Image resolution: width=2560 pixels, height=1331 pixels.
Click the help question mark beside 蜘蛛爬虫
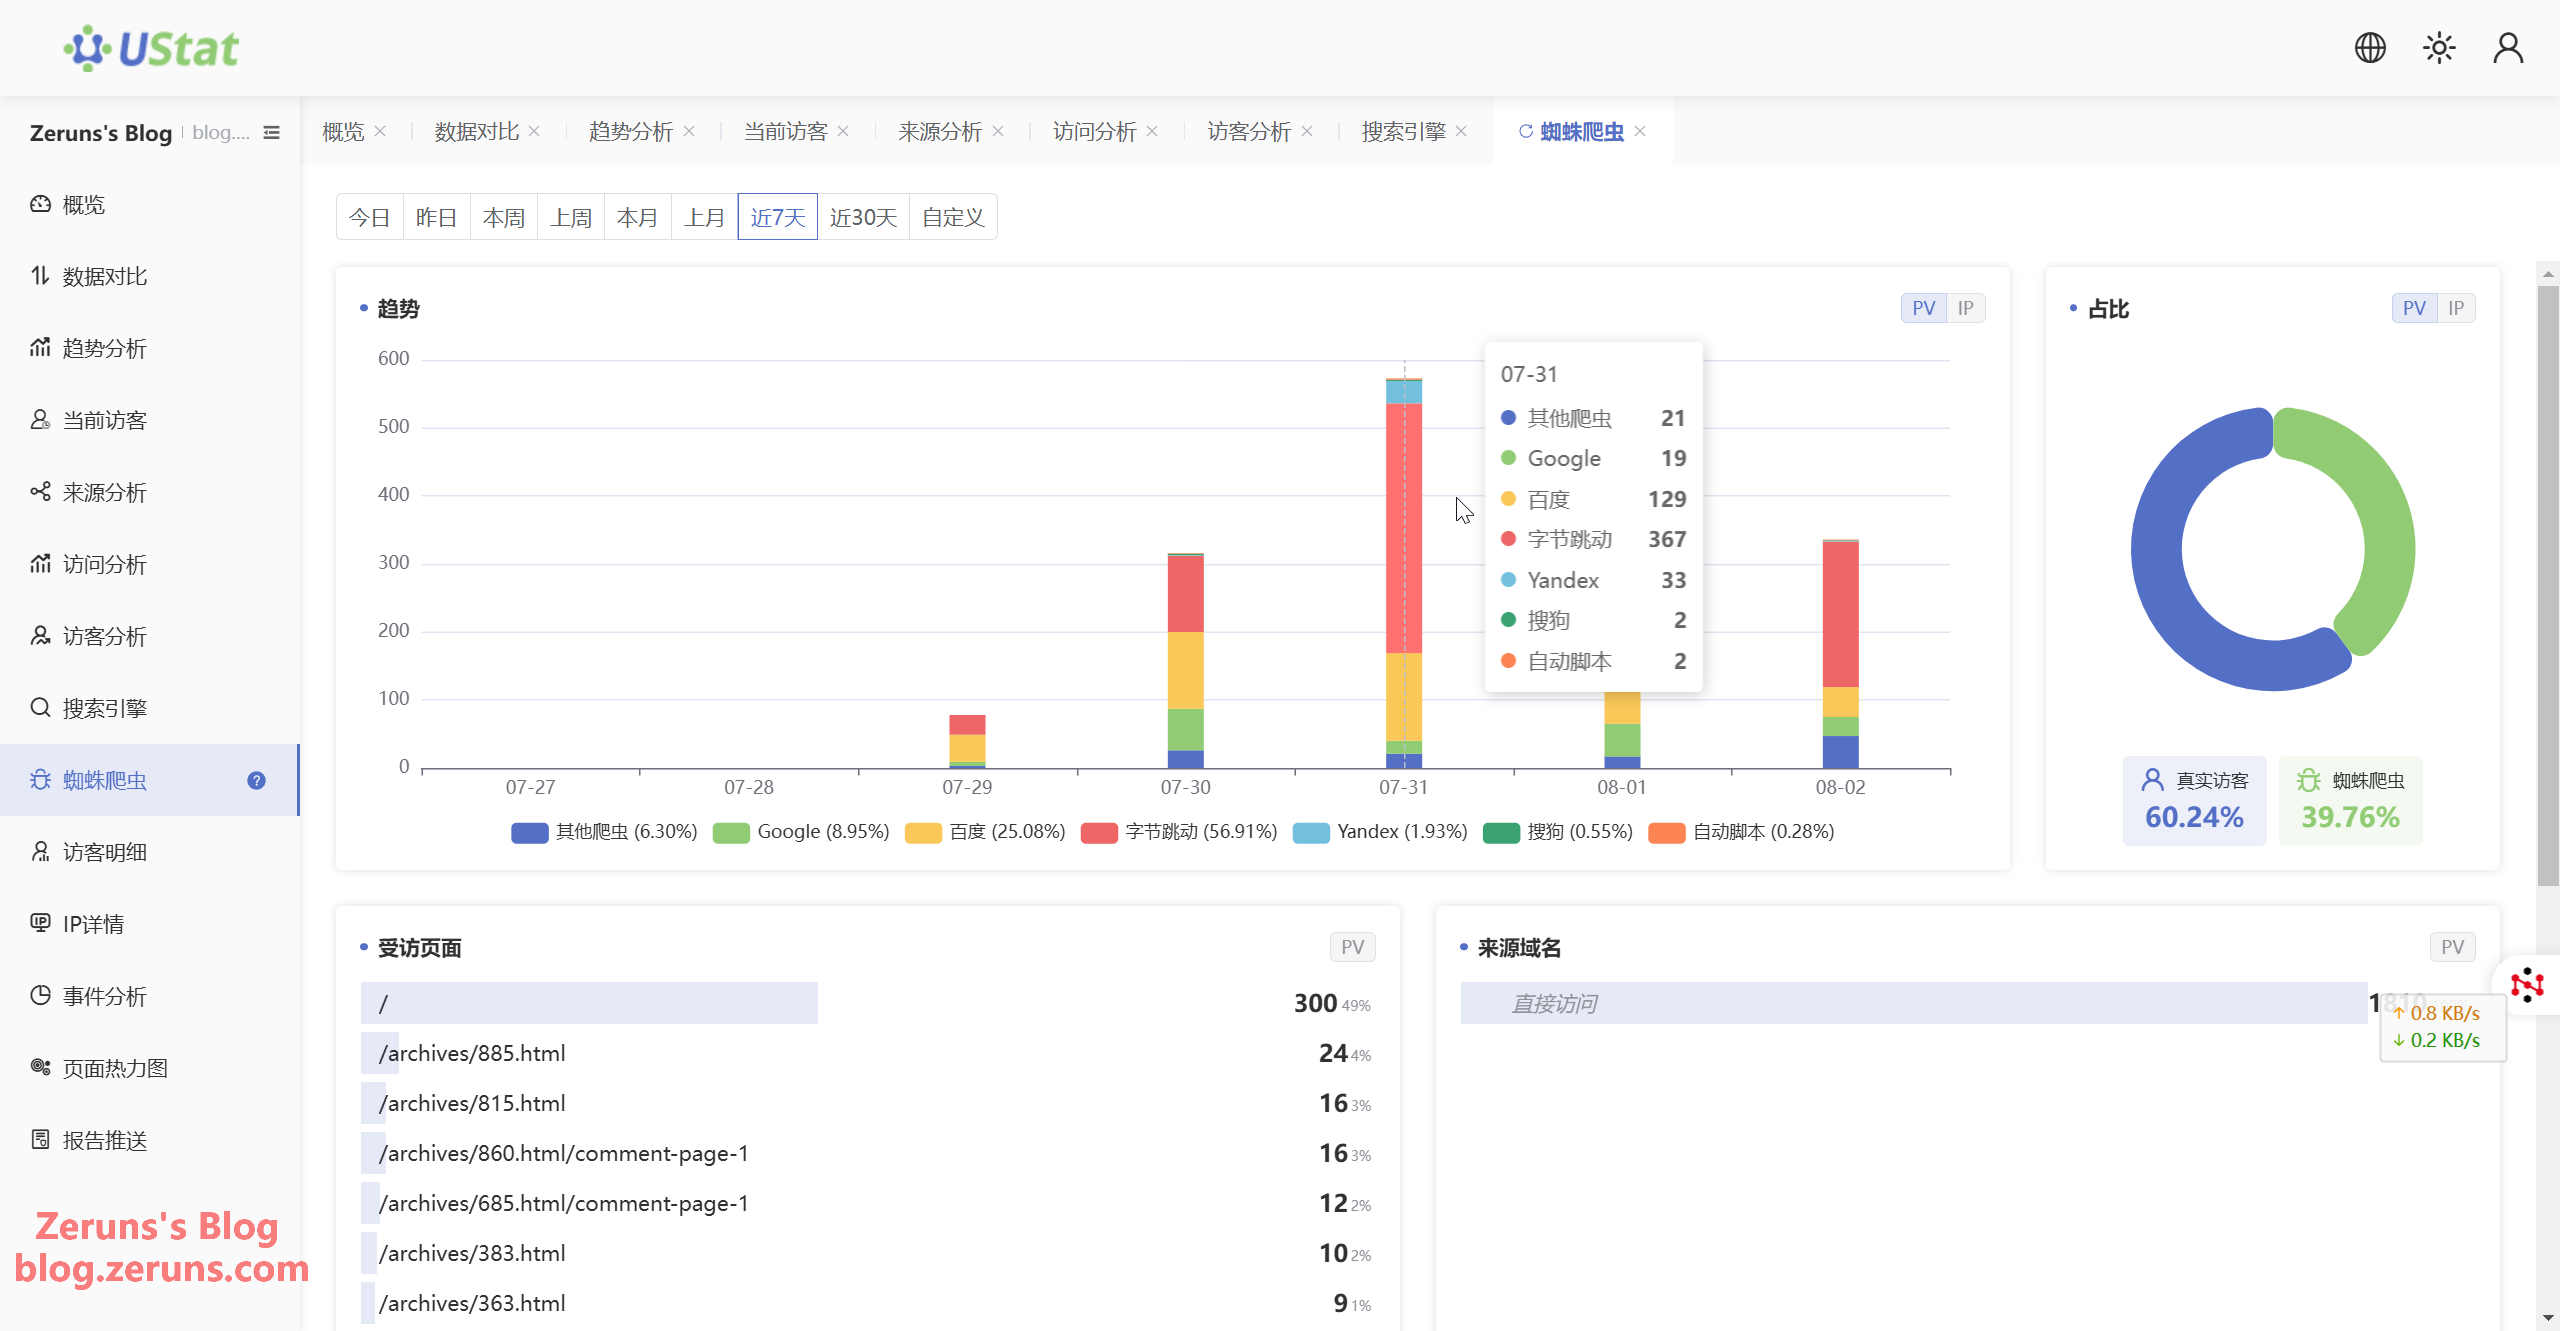[x=256, y=780]
